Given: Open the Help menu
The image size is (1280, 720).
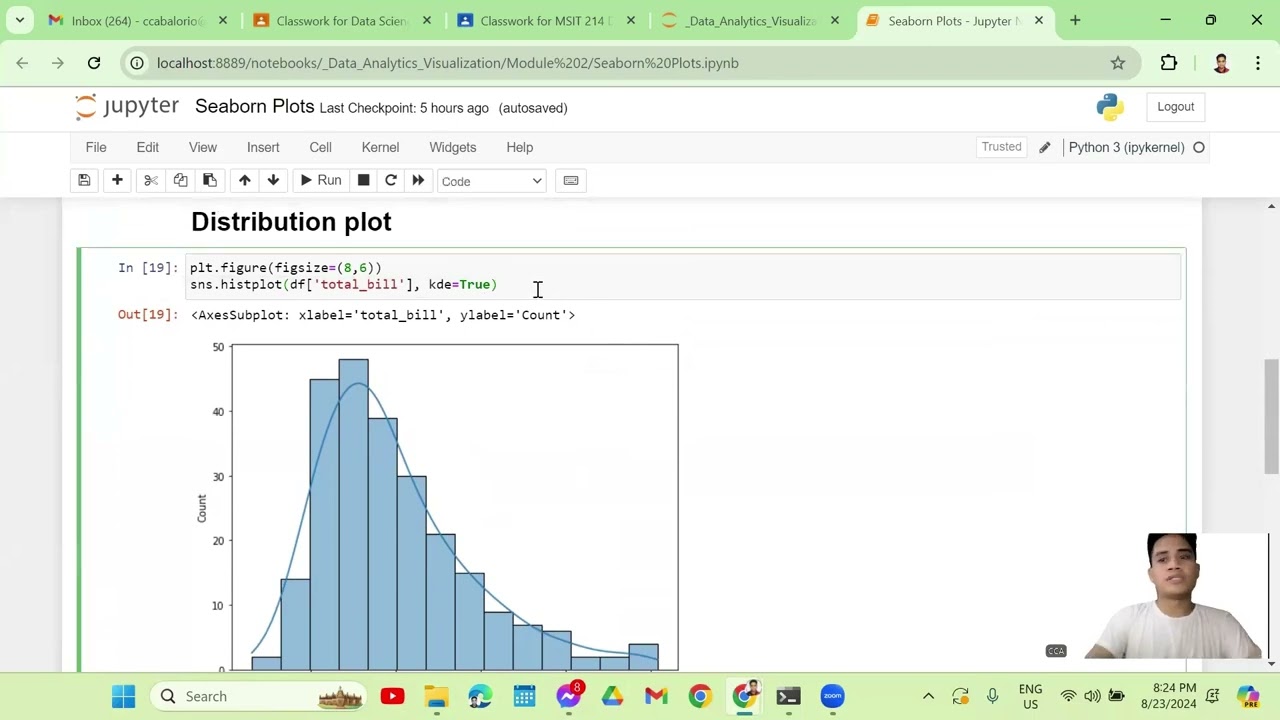Looking at the screenshot, I should click(520, 147).
